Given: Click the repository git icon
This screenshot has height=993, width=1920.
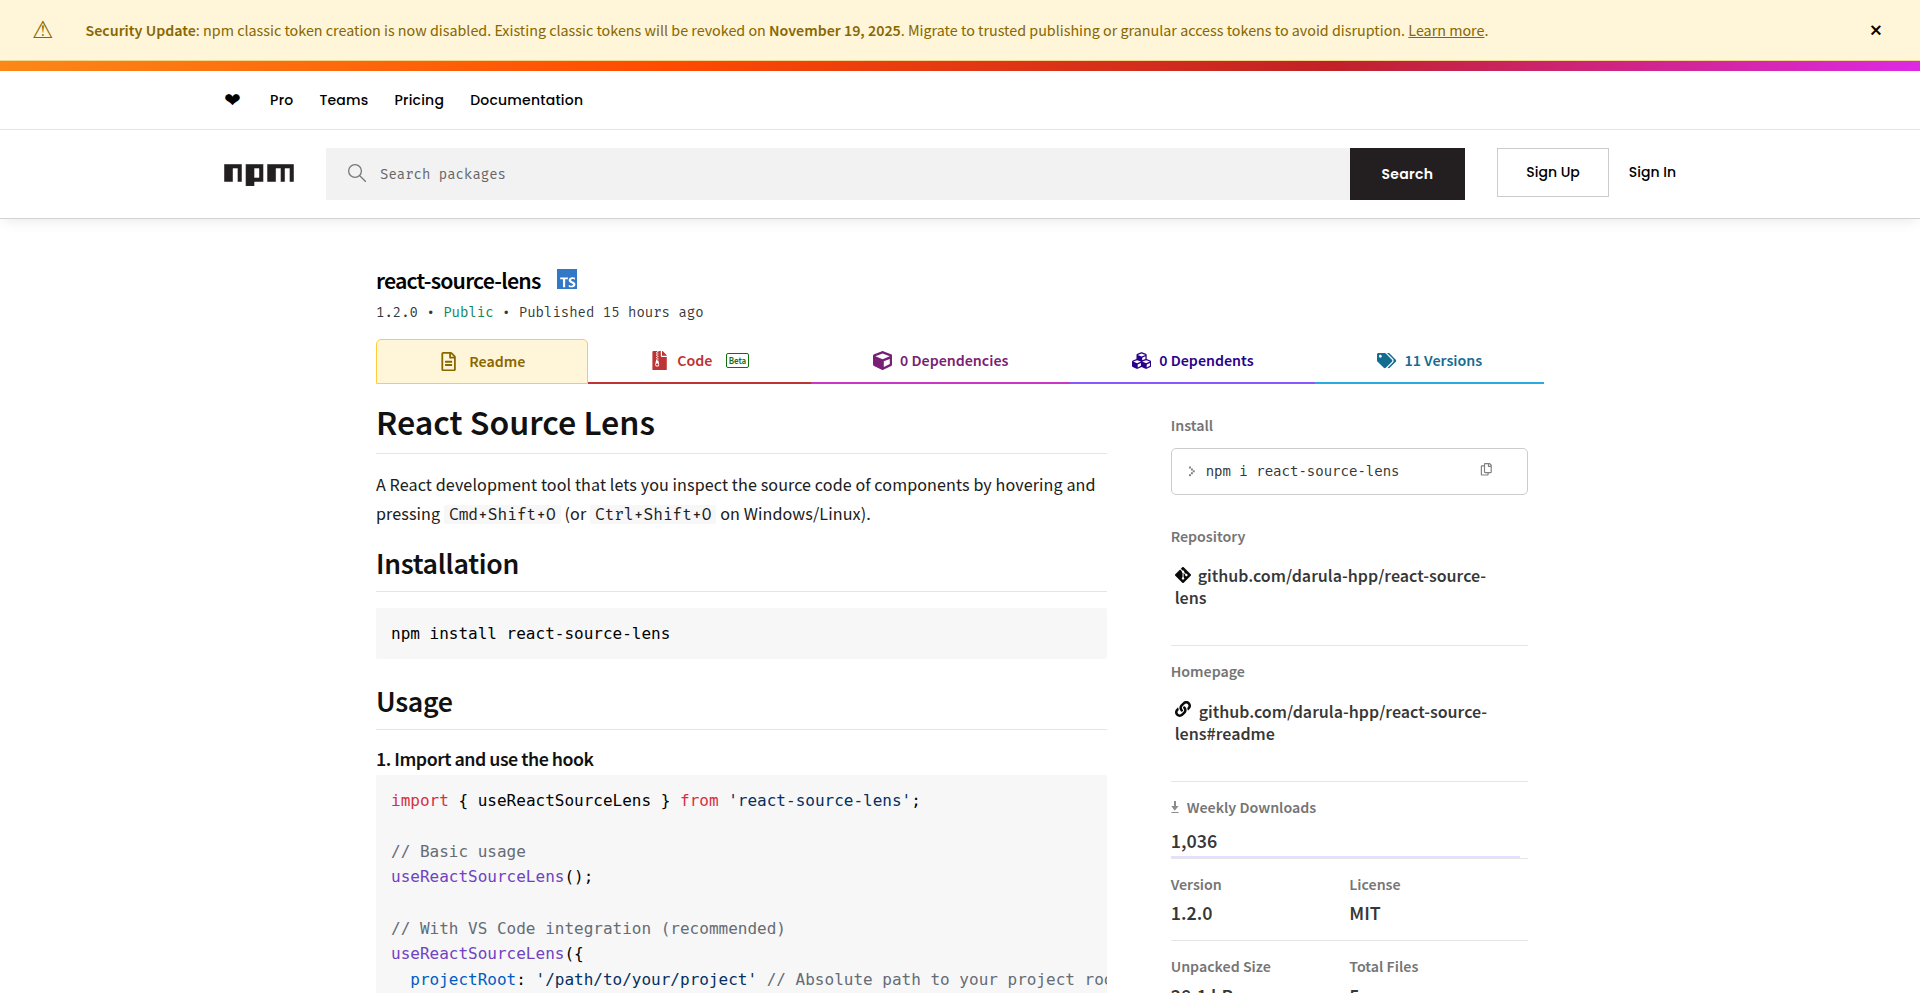Looking at the screenshot, I should pyautogui.click(x=1183, y=575).
